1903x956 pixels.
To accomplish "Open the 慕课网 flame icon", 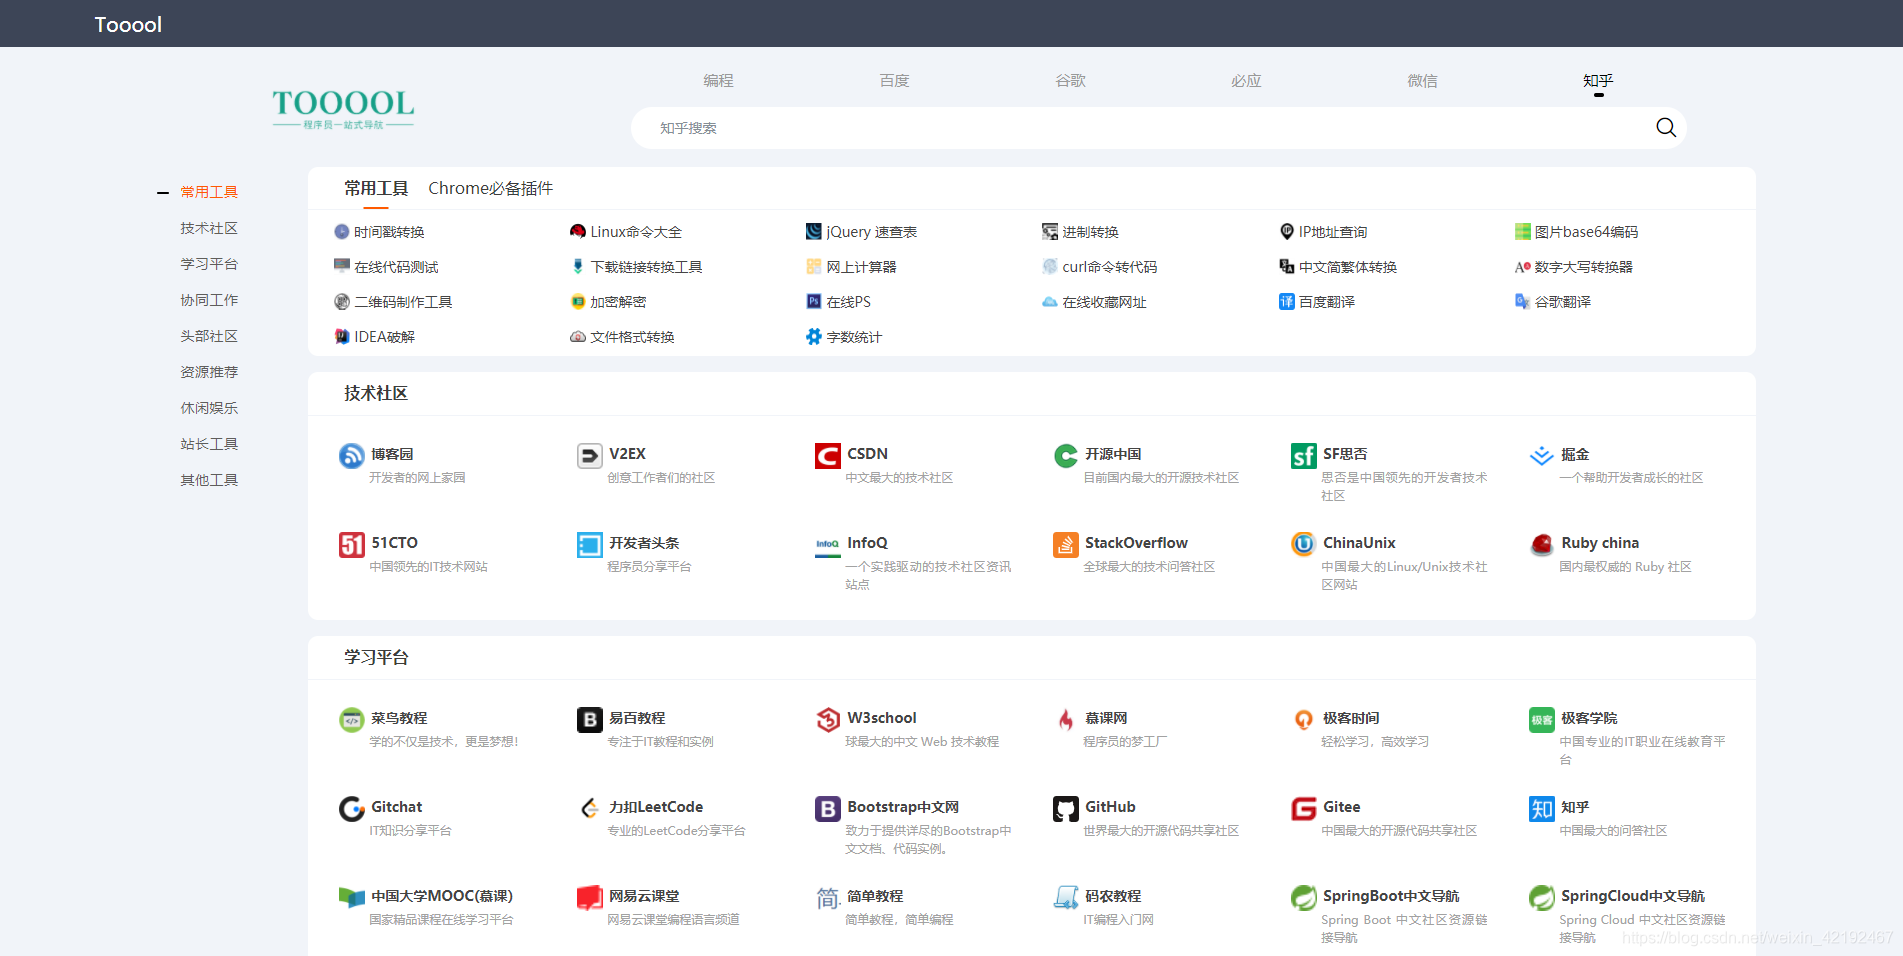I will (x=1065, y=720).
